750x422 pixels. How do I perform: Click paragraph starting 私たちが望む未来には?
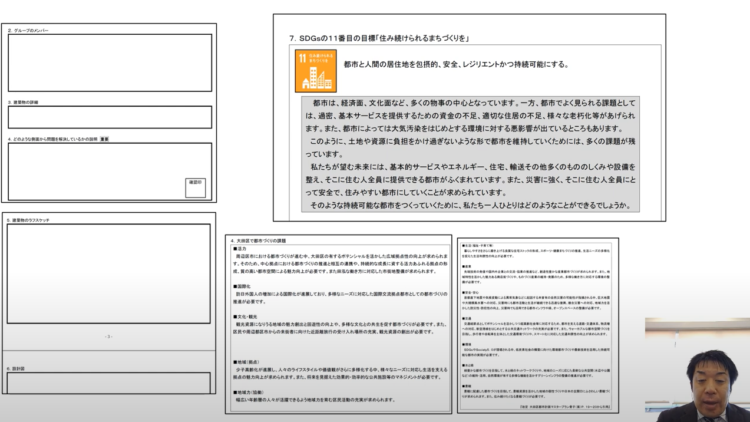point(471,179)
